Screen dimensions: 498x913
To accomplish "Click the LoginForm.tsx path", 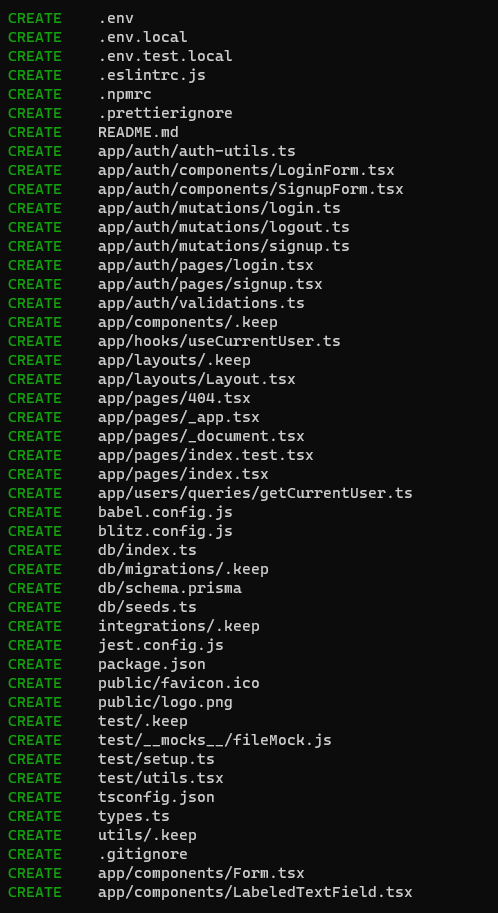I will coord(246,171).
